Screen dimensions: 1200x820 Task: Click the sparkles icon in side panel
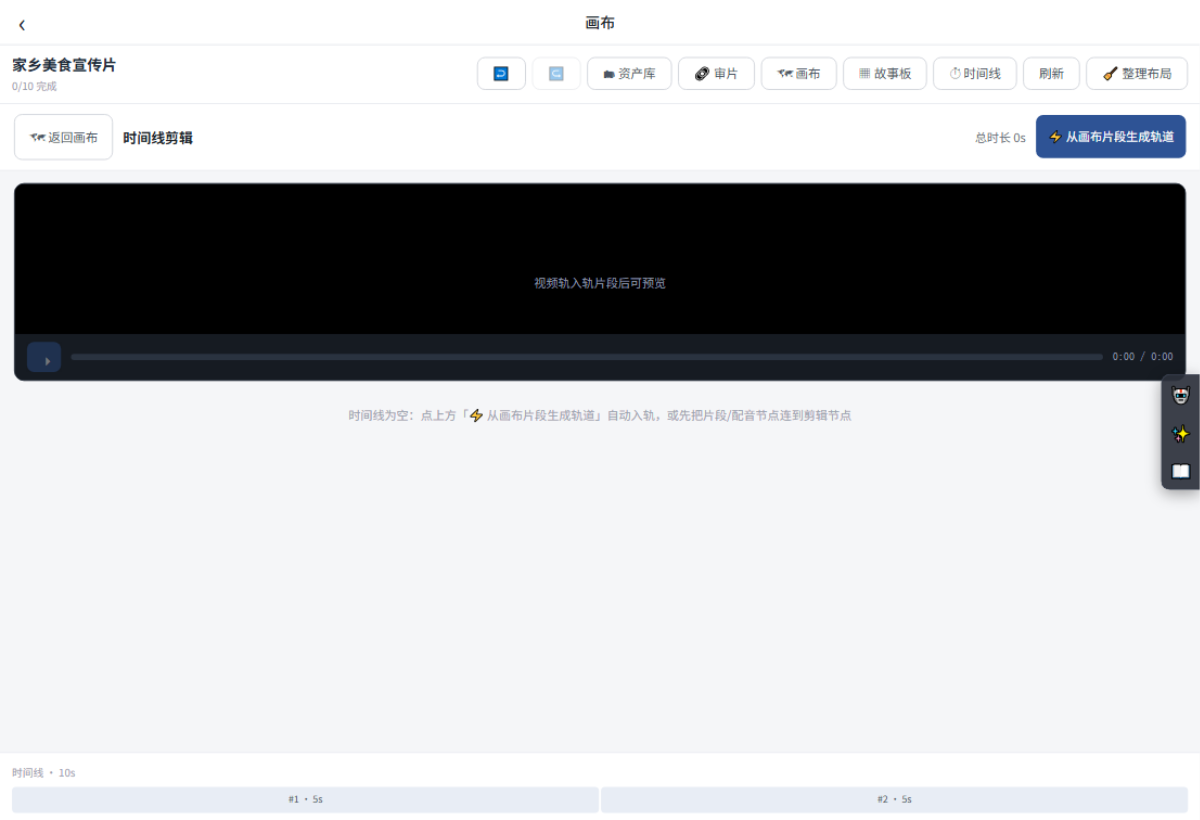pyautogui.click(x=1181, y=433)
